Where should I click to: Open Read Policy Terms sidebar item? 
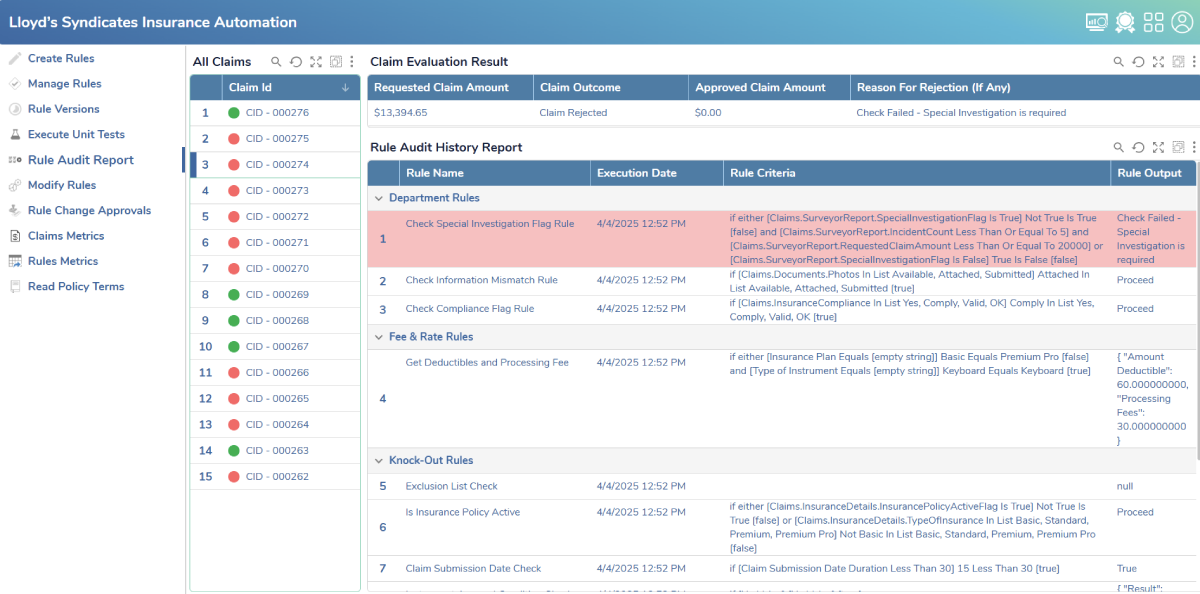pyautogui.click(x=76, y=286)
